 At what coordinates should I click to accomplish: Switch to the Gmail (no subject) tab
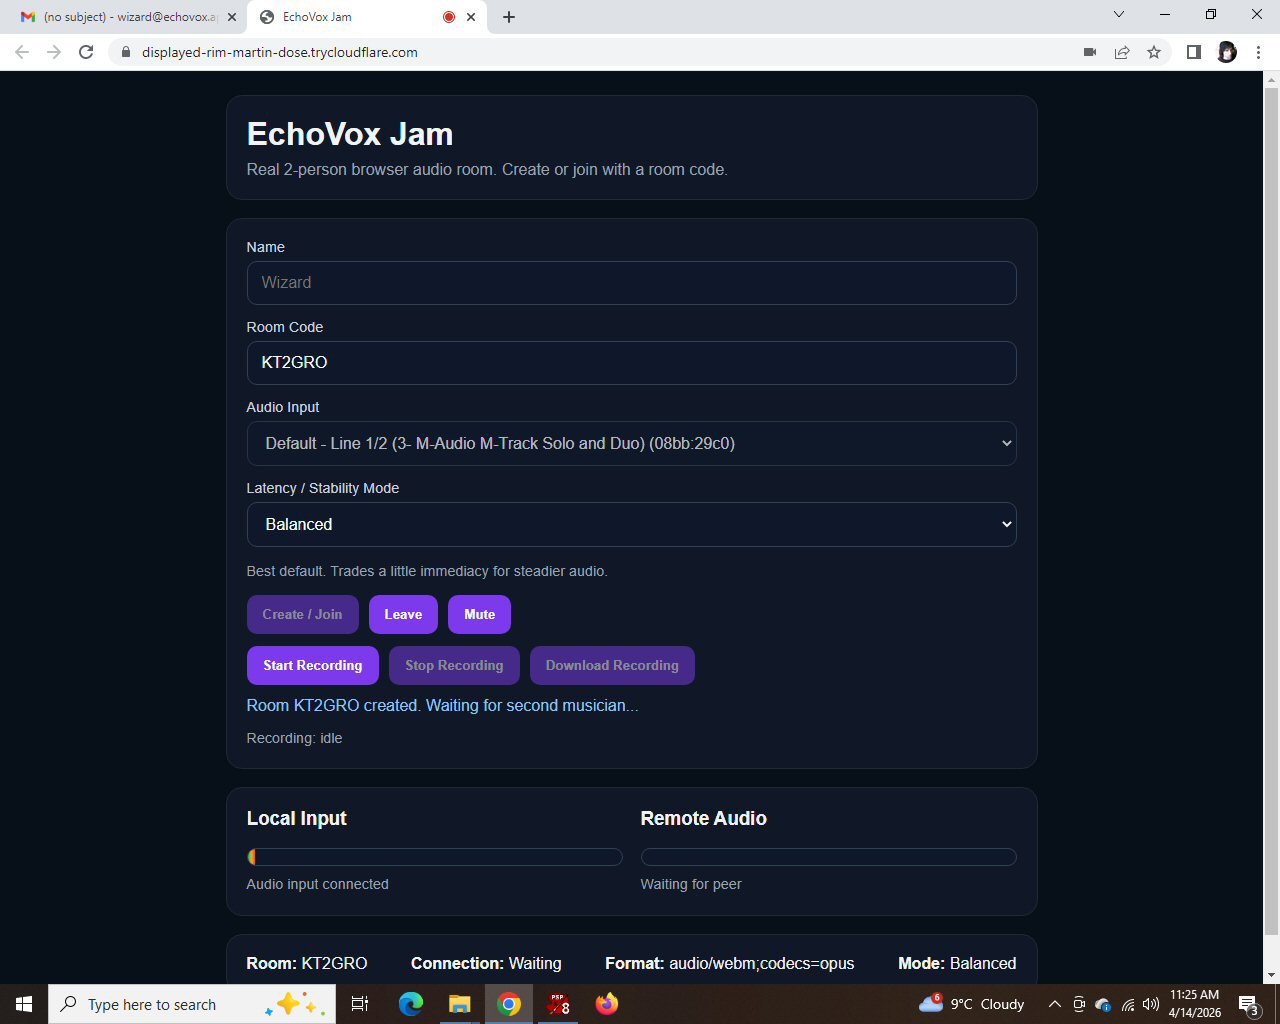(125, 17)
